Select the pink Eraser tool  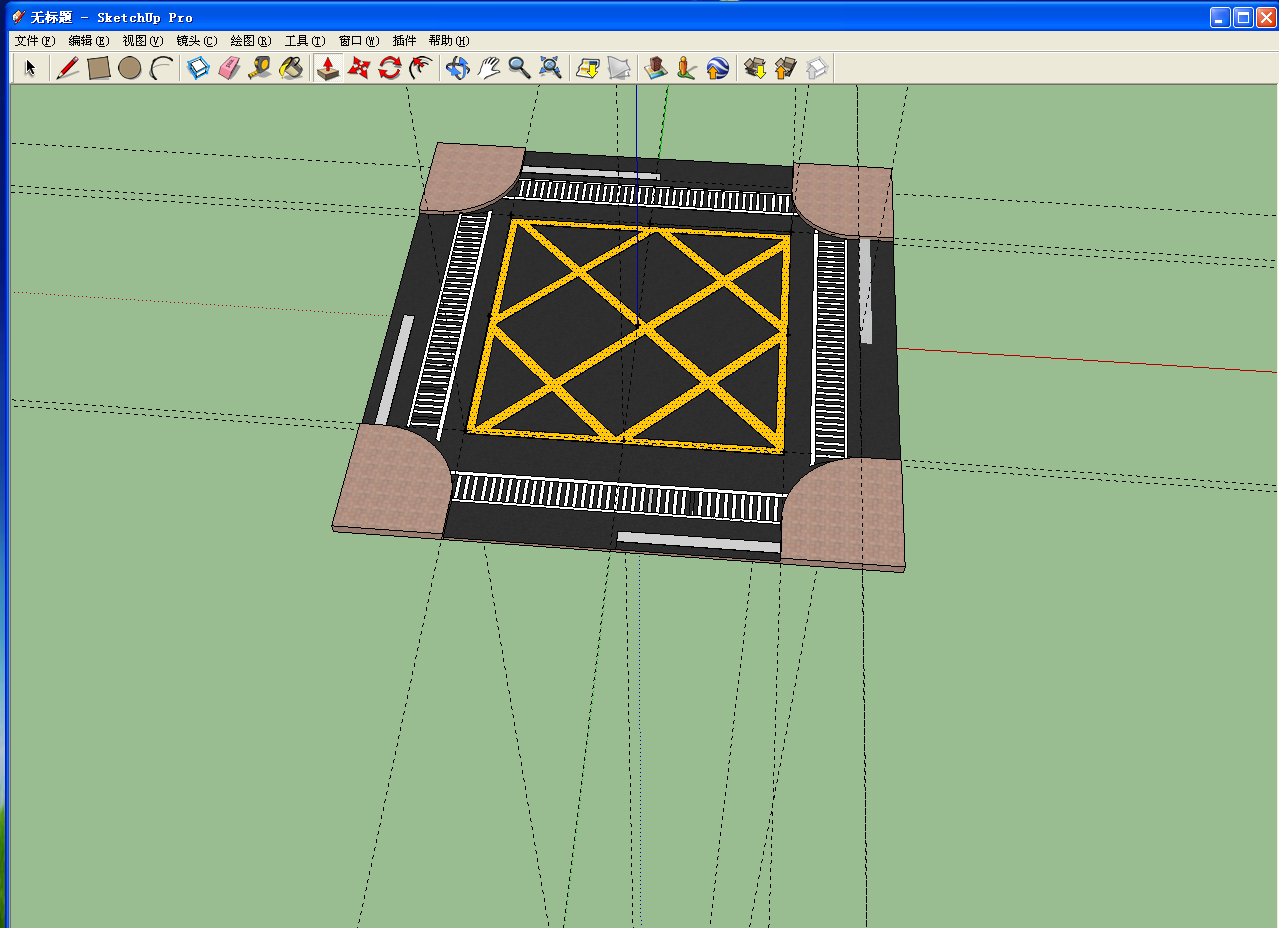tap(229, 68)
